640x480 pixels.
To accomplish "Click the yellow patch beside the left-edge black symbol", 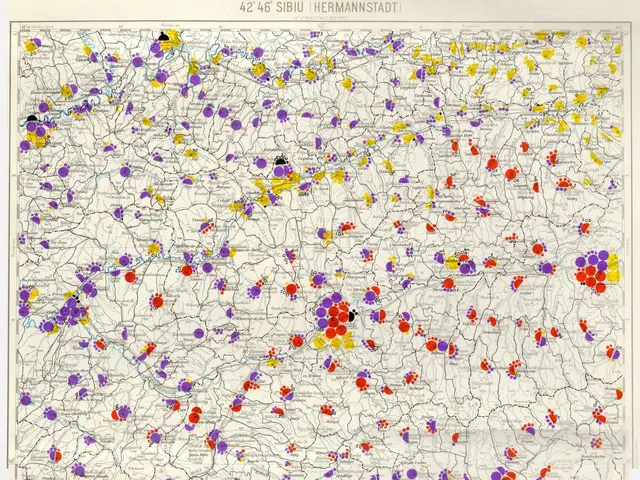I will click(x=42, y=137).
